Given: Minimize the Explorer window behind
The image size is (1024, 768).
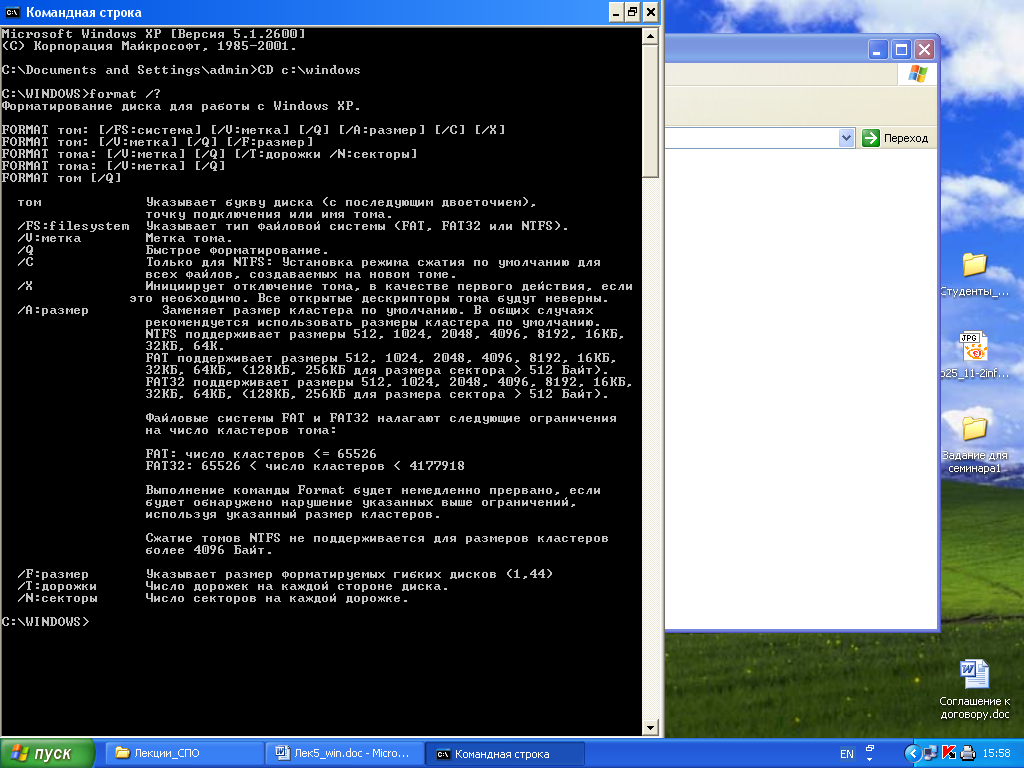Looking at the screenshot, I should 878,50.
